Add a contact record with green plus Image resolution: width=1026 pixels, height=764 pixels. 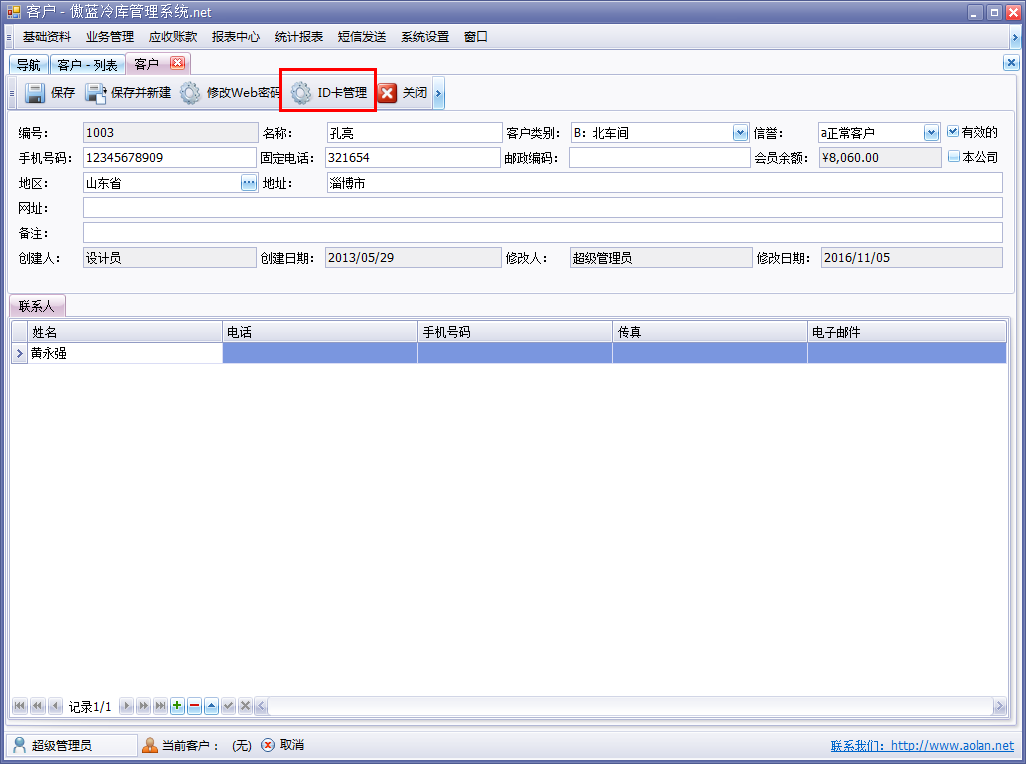[177, 706]
